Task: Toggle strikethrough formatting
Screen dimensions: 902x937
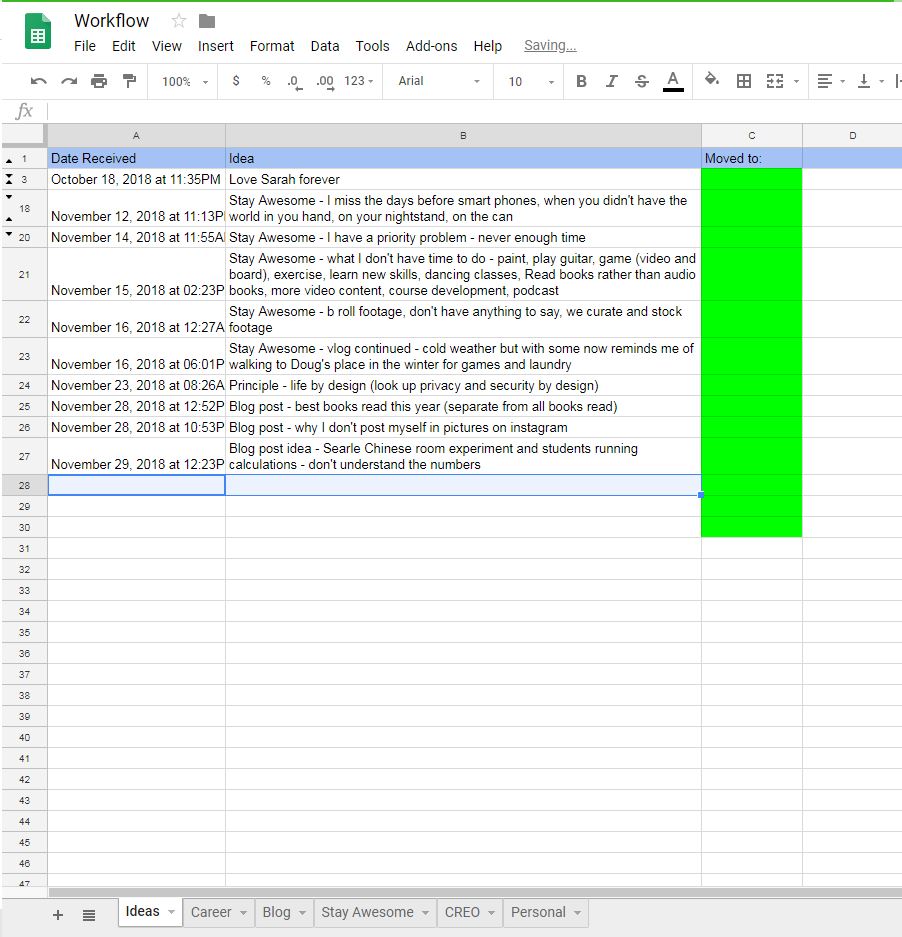Action: [x=641, y=81]
